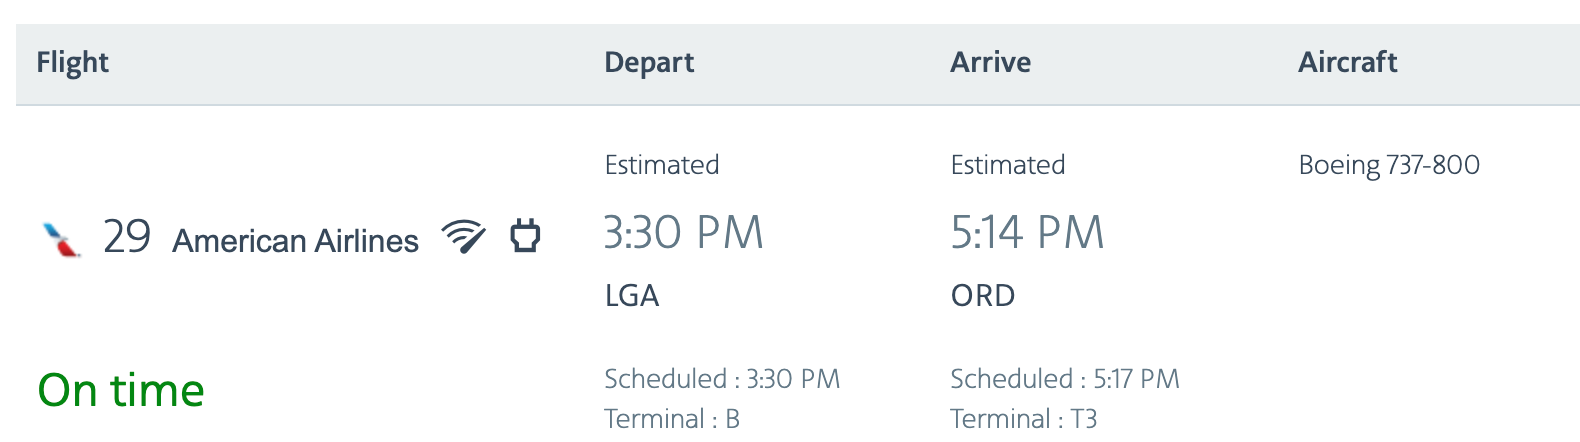Image resolution: width=1580 pixels, height=442 pixels.
Task: Click the Boeing 737-800 aircraft text
Action: point(1389,165)
